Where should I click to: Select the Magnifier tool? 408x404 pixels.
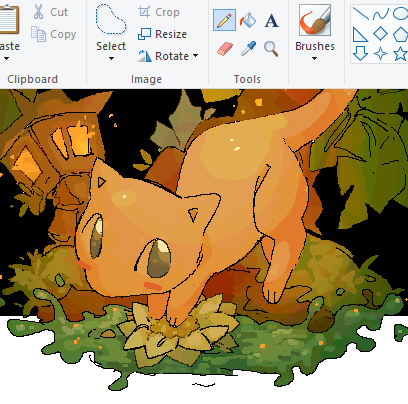(x=271, y=49)
